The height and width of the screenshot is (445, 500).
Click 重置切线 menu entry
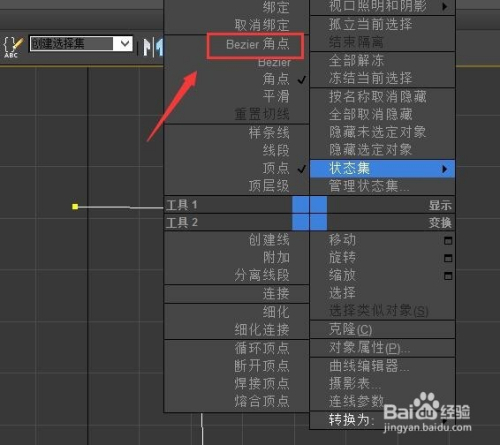(262, 114)
